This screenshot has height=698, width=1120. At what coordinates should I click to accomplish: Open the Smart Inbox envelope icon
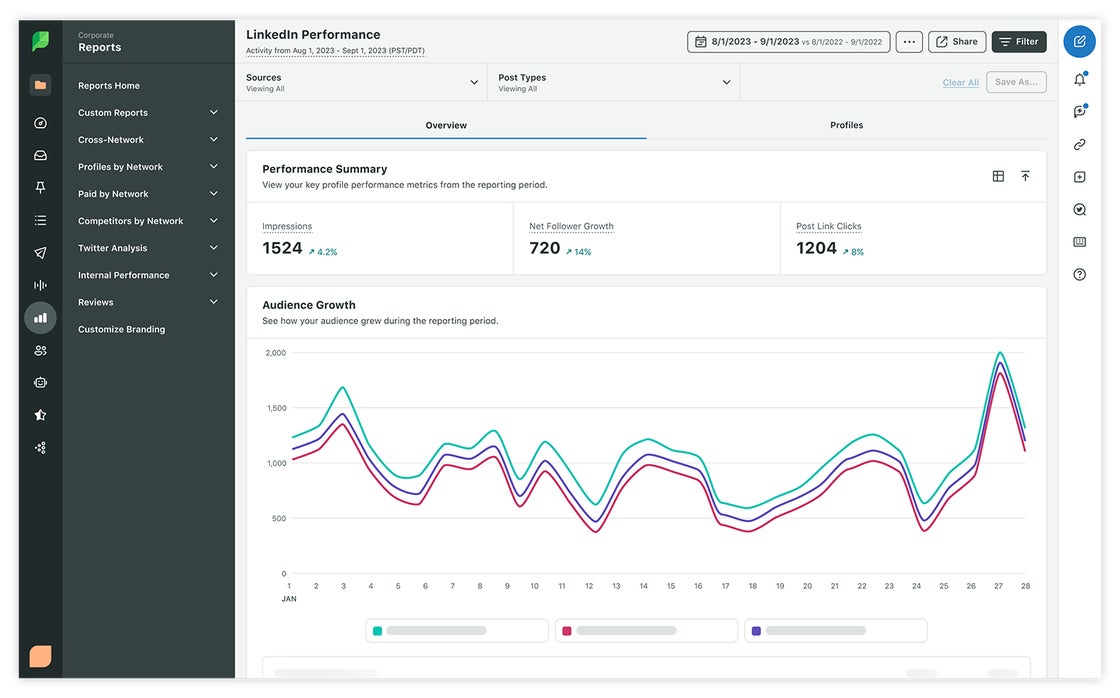(x=40, y=154)
